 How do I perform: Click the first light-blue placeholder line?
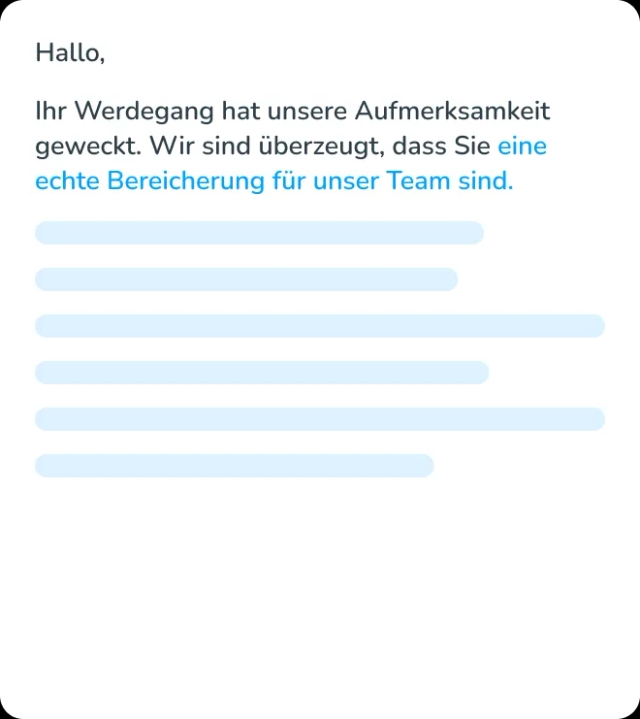click(x=259, y=232)
